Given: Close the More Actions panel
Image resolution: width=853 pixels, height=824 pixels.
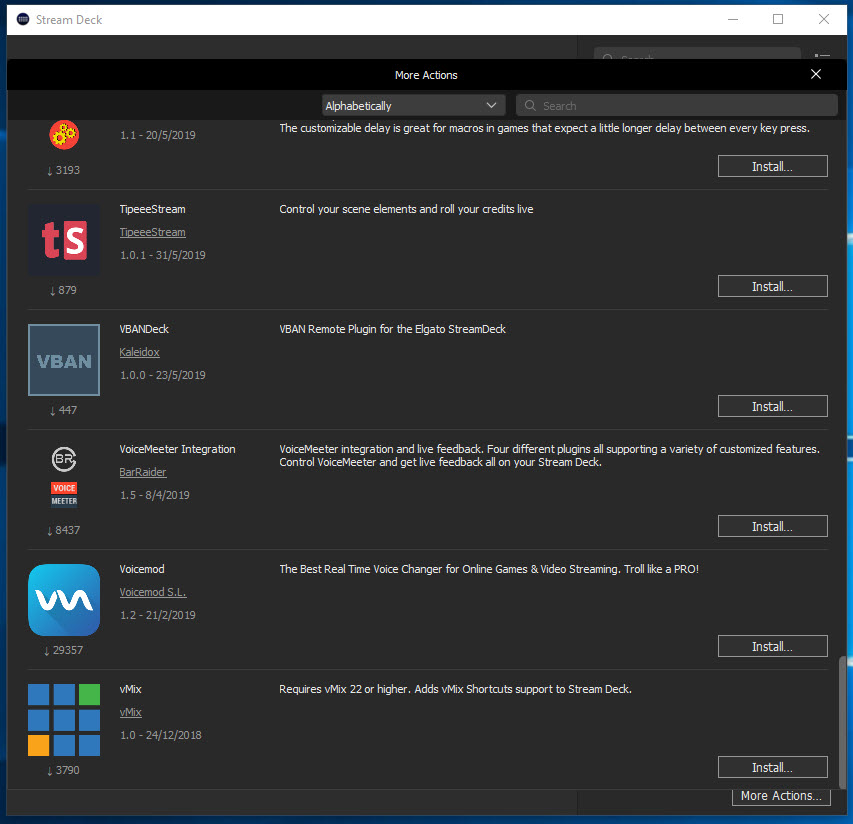Looking at the screenshot, I should (x=815, y=75).
